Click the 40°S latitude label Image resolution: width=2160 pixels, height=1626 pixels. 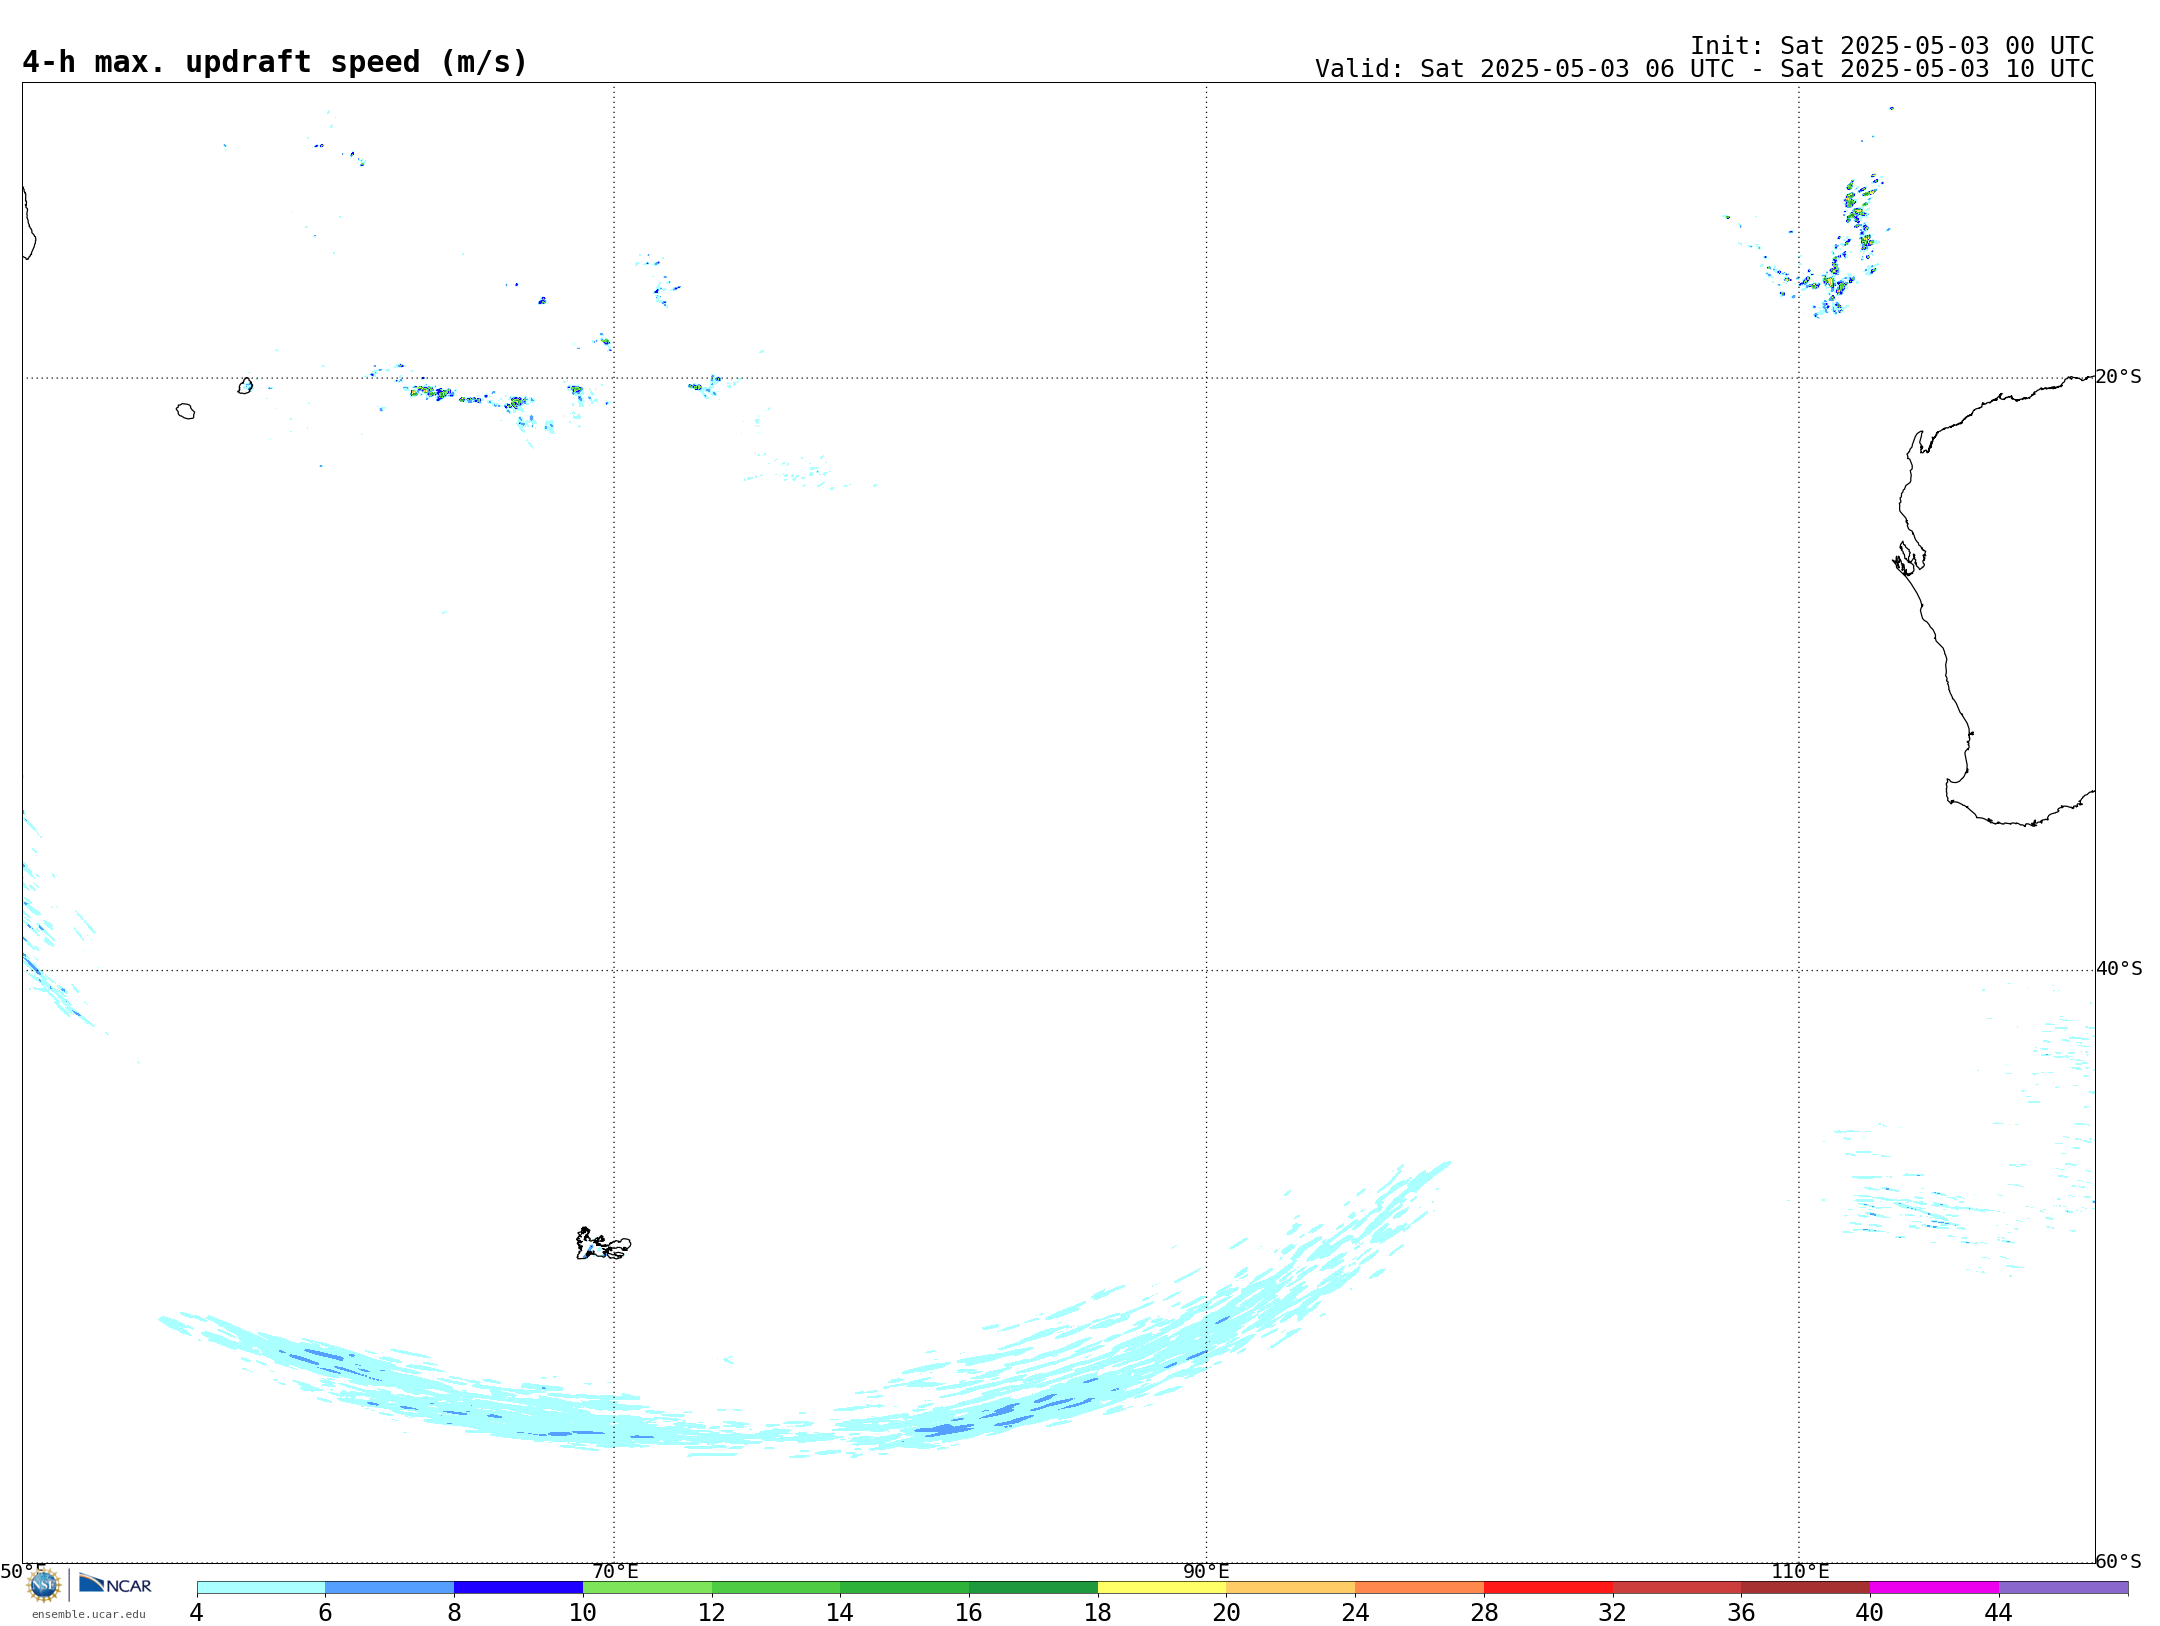click(2119, 969)
